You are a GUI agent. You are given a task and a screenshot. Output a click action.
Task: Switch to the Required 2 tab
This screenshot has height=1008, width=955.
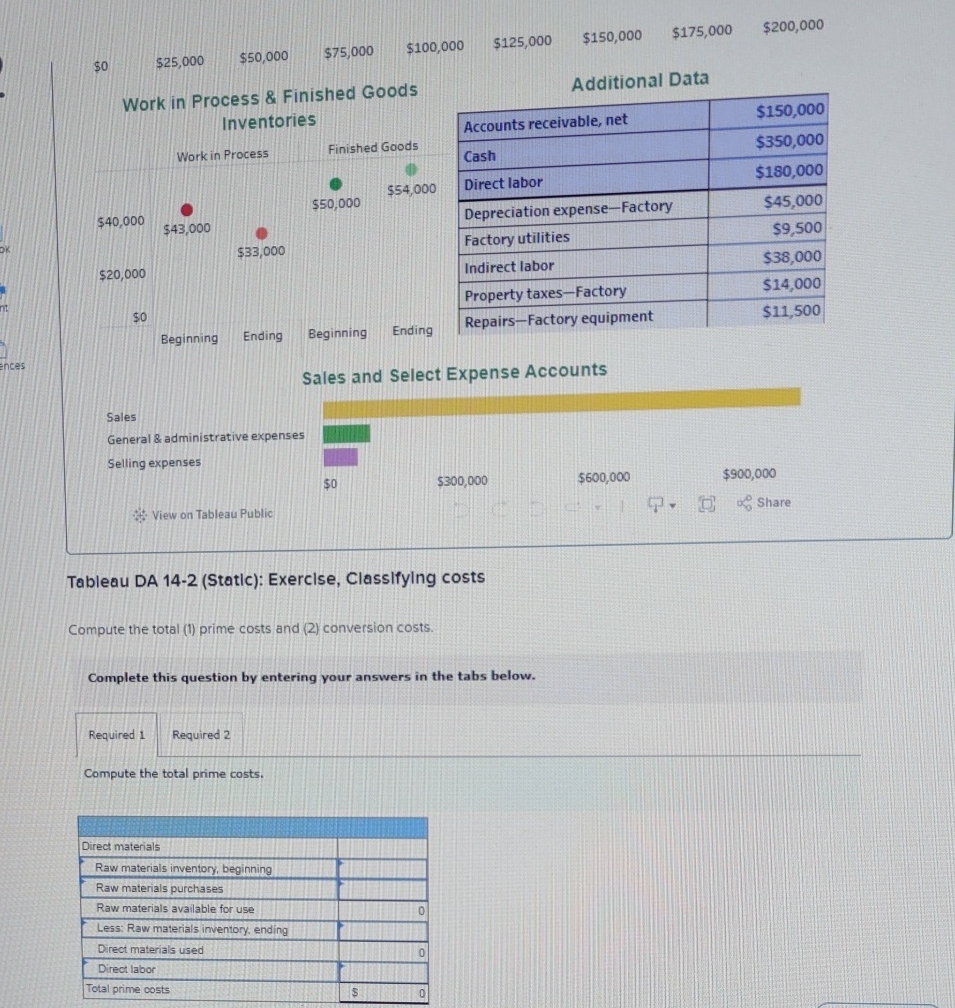tap(201, 734)
